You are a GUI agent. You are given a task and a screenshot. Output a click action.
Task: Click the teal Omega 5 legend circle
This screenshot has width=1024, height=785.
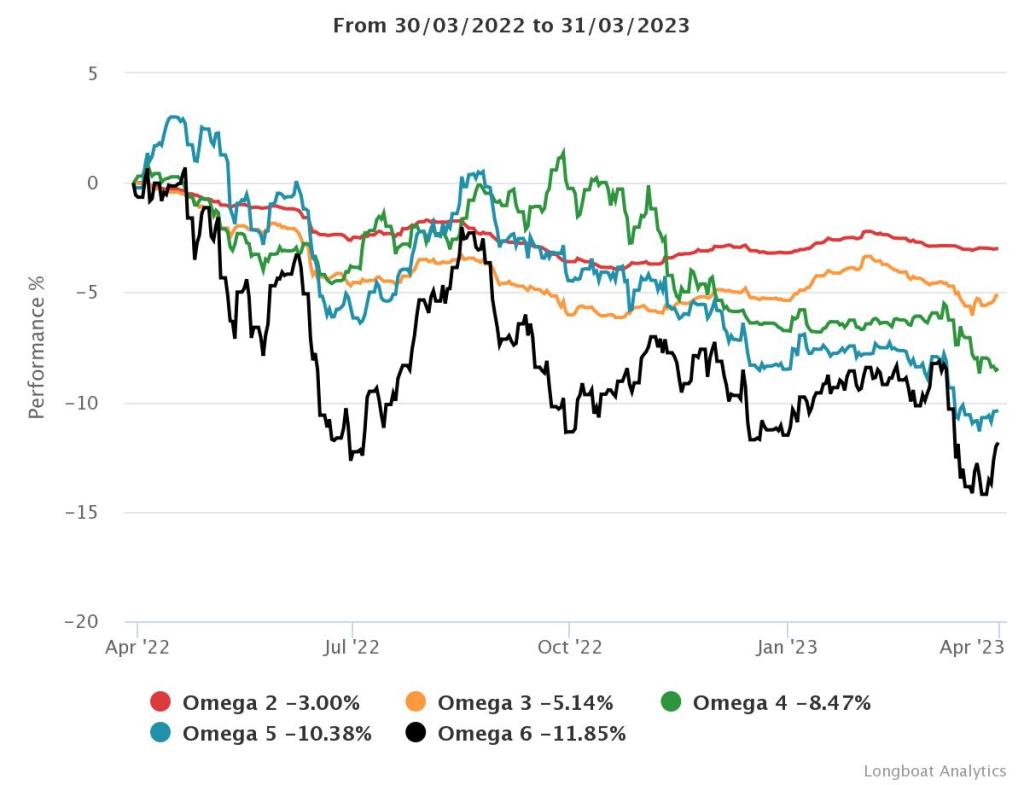coord(162,734)
